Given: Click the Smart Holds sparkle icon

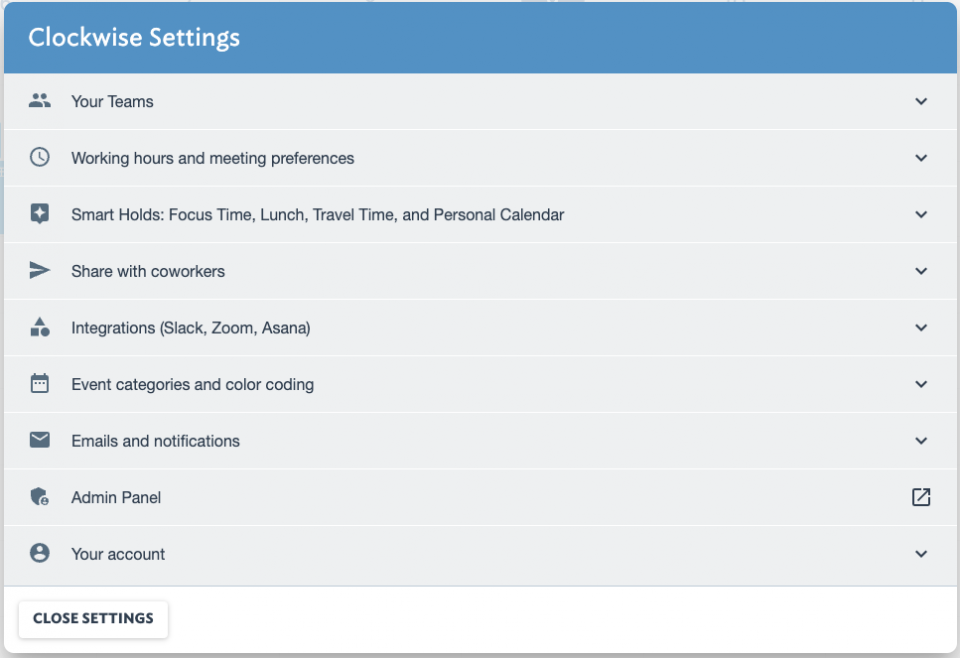Looking at the screenshot, I should coord(40,214).
